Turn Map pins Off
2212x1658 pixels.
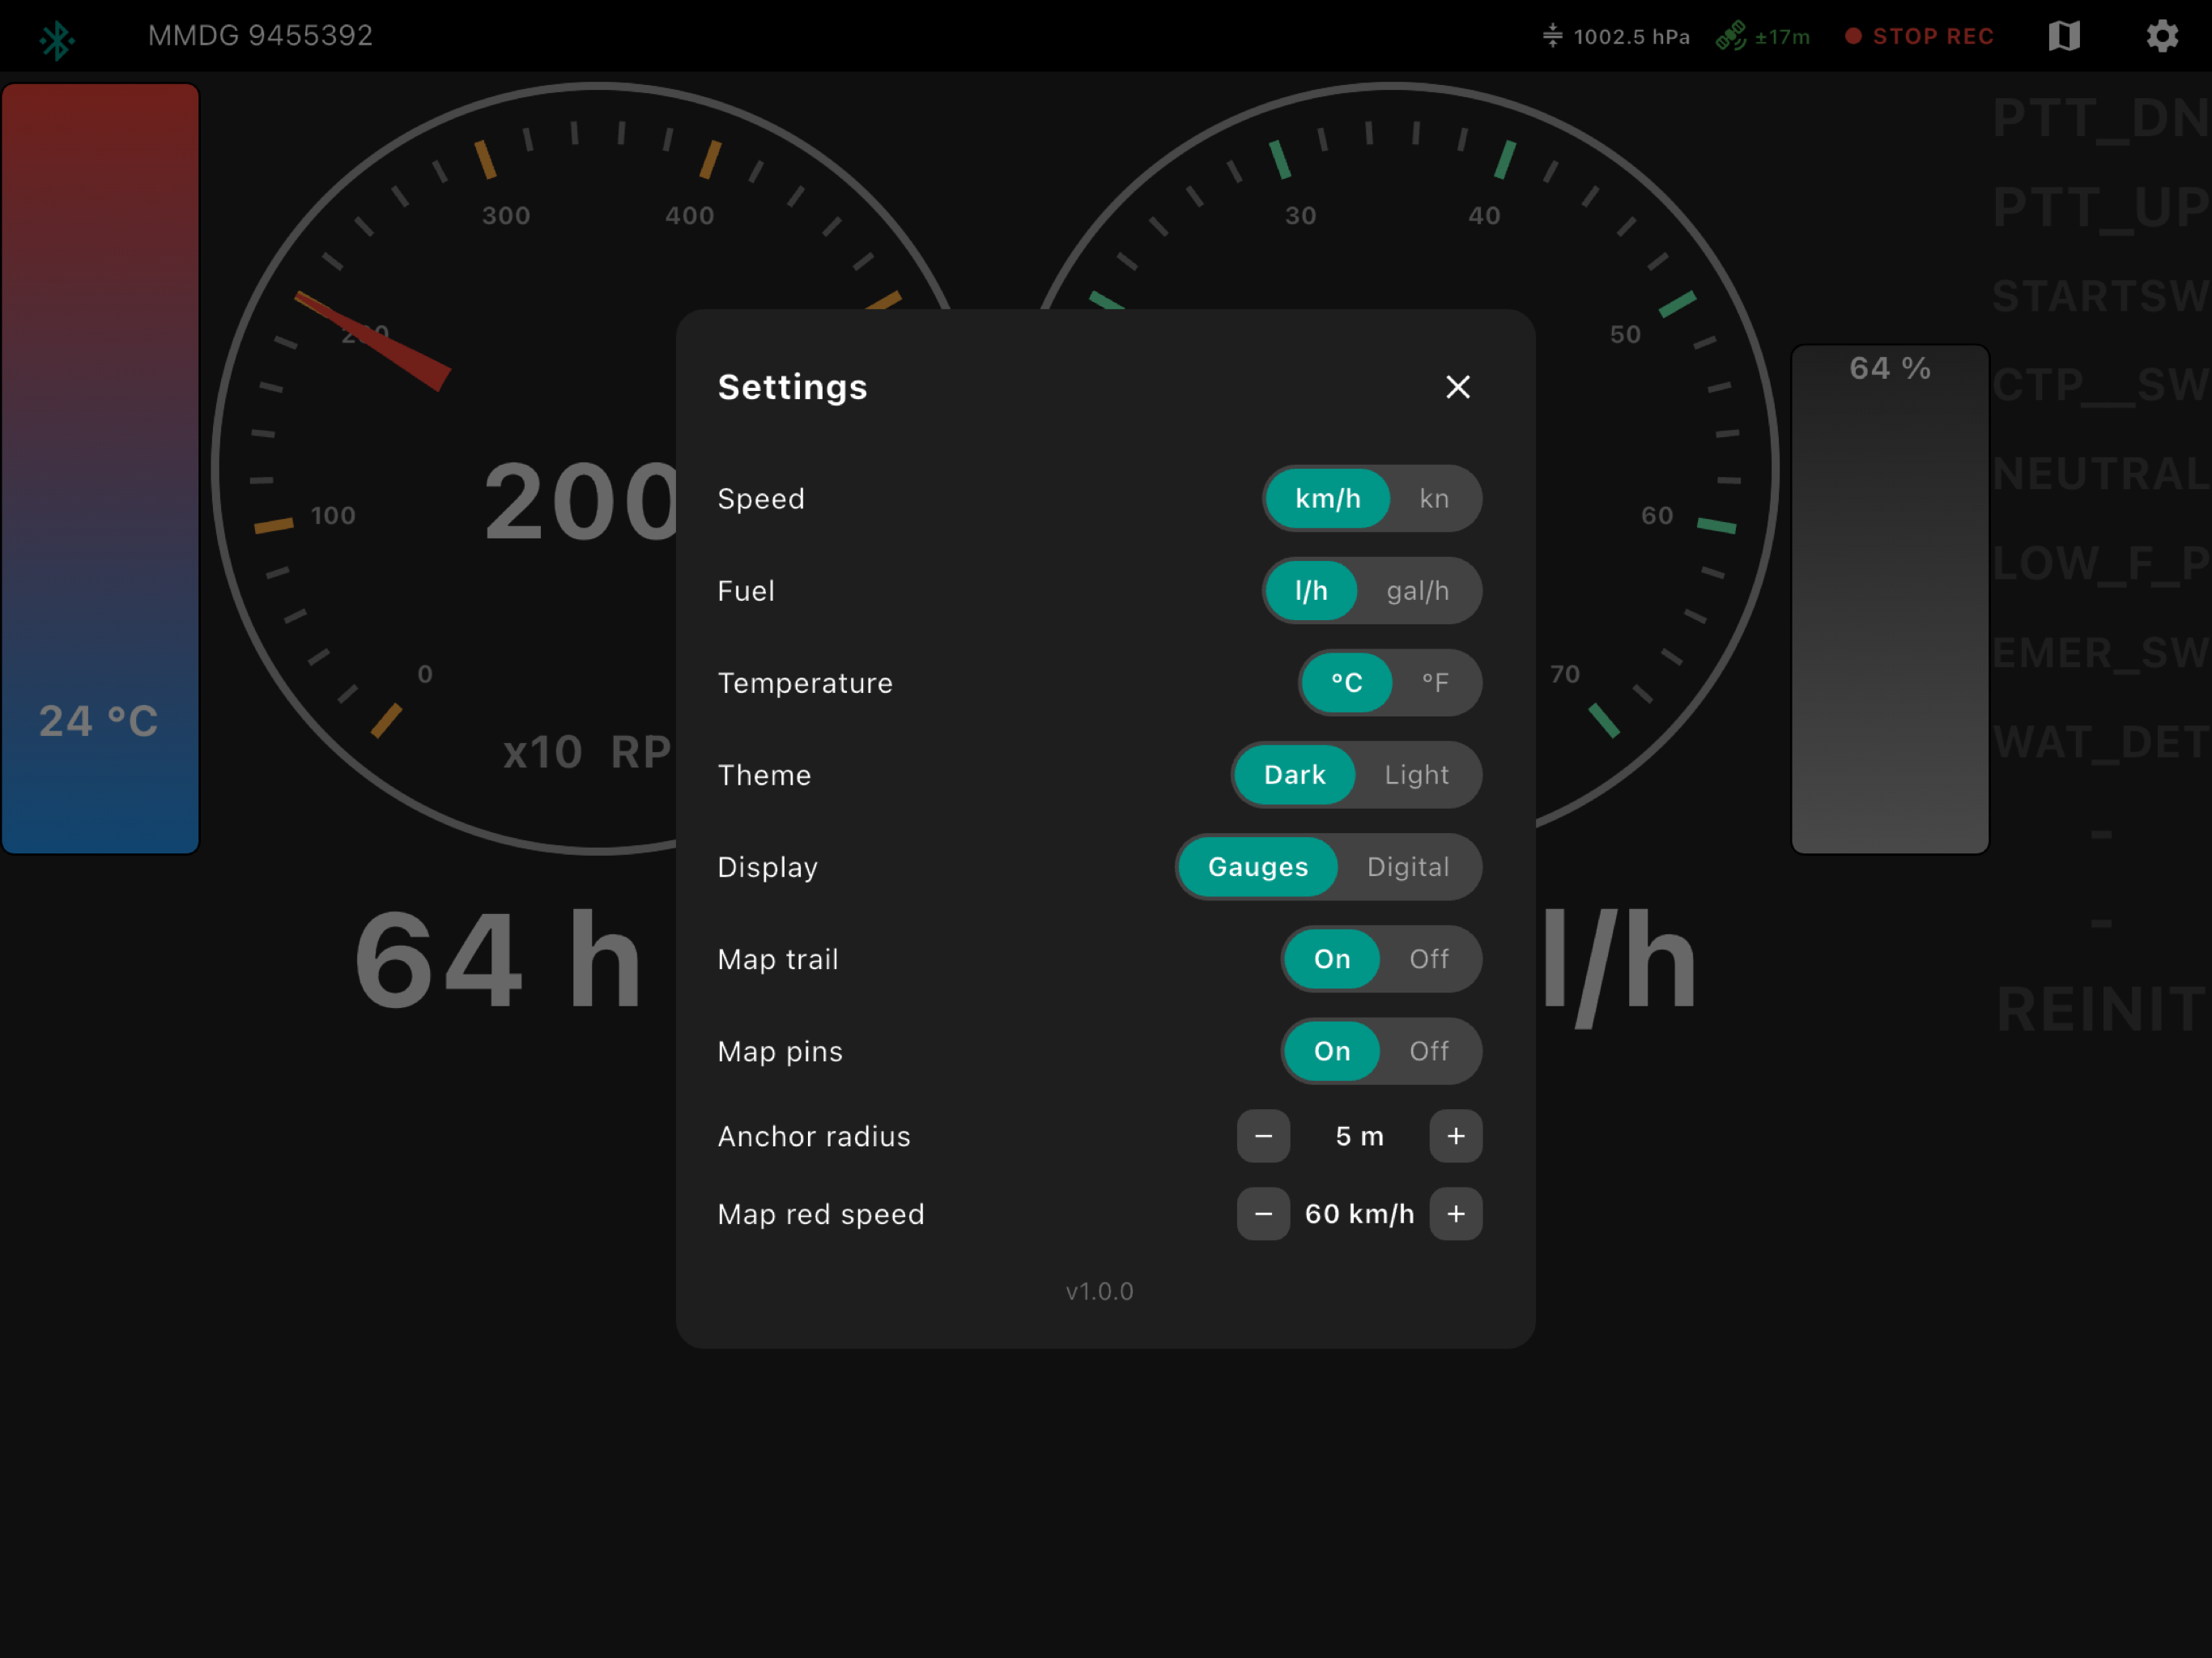1428,1051
